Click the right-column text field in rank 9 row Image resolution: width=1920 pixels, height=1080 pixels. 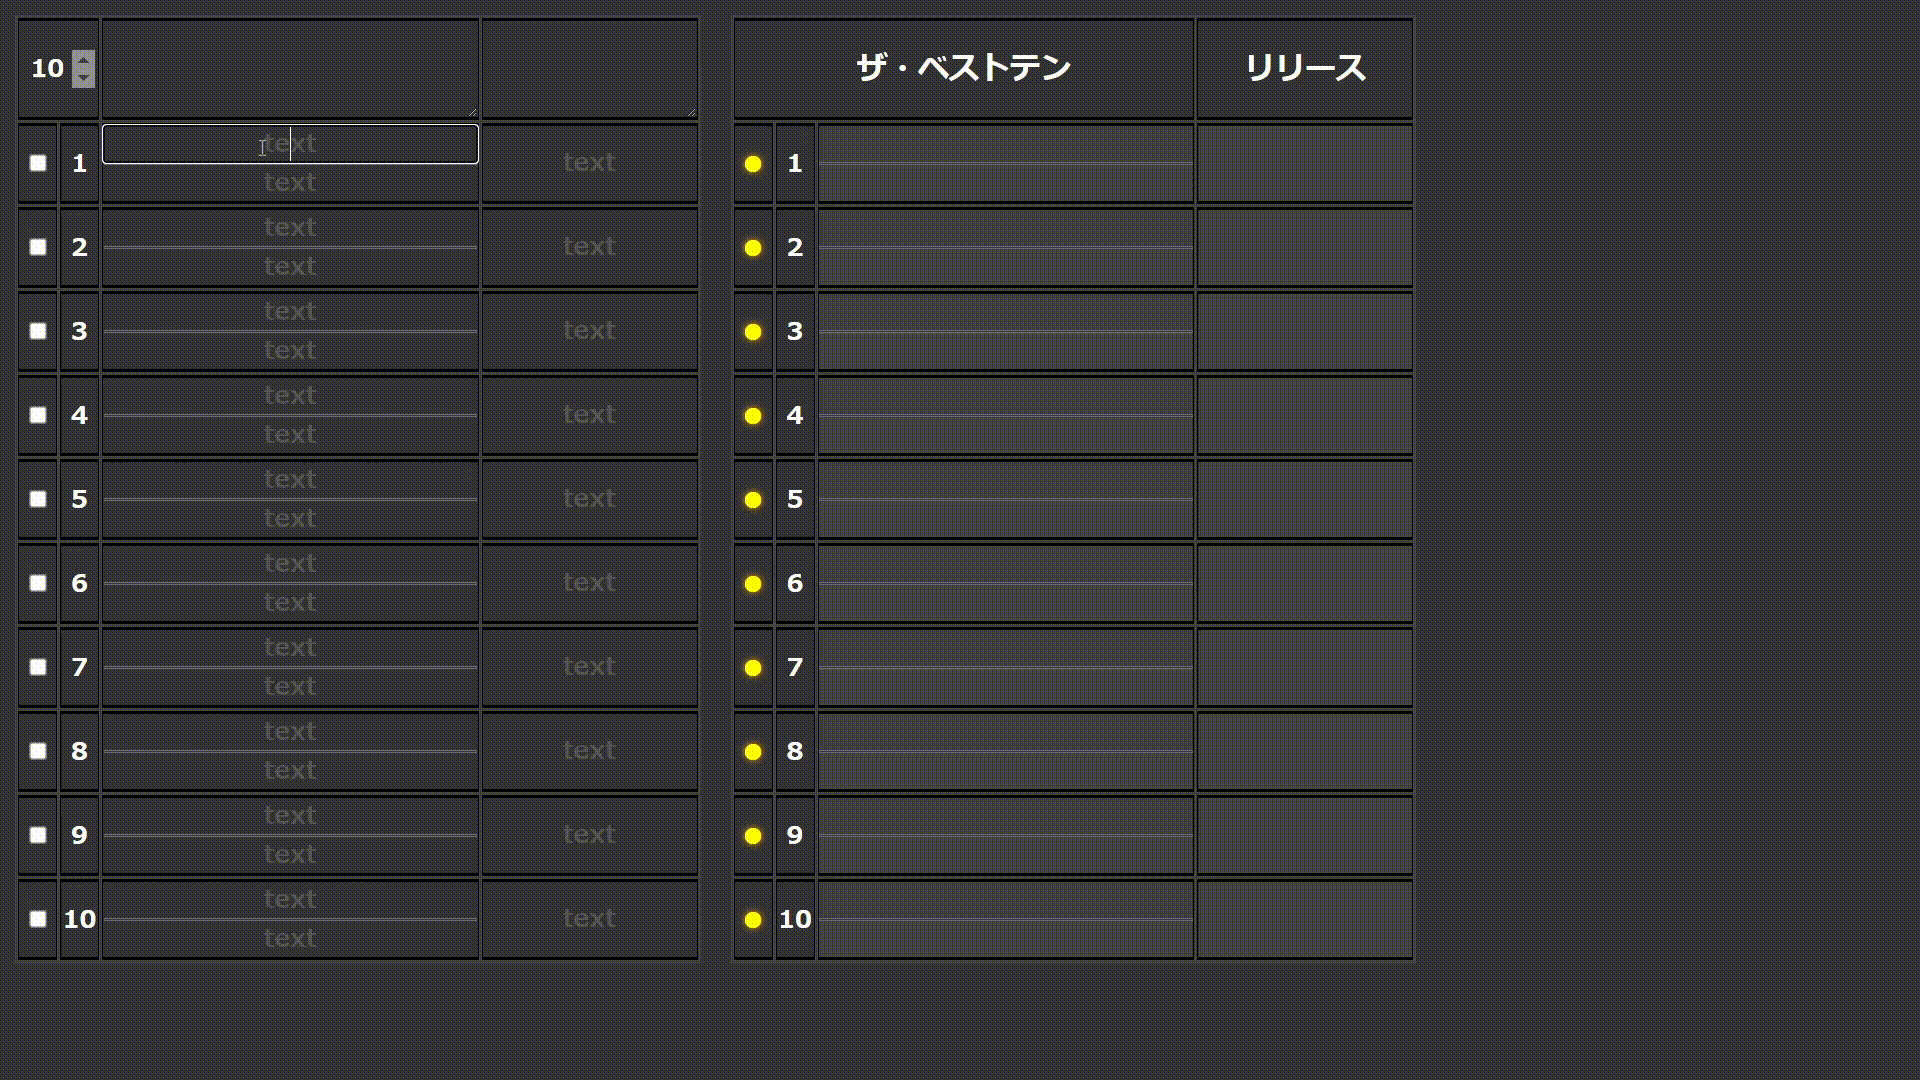[x=589, y=834]
